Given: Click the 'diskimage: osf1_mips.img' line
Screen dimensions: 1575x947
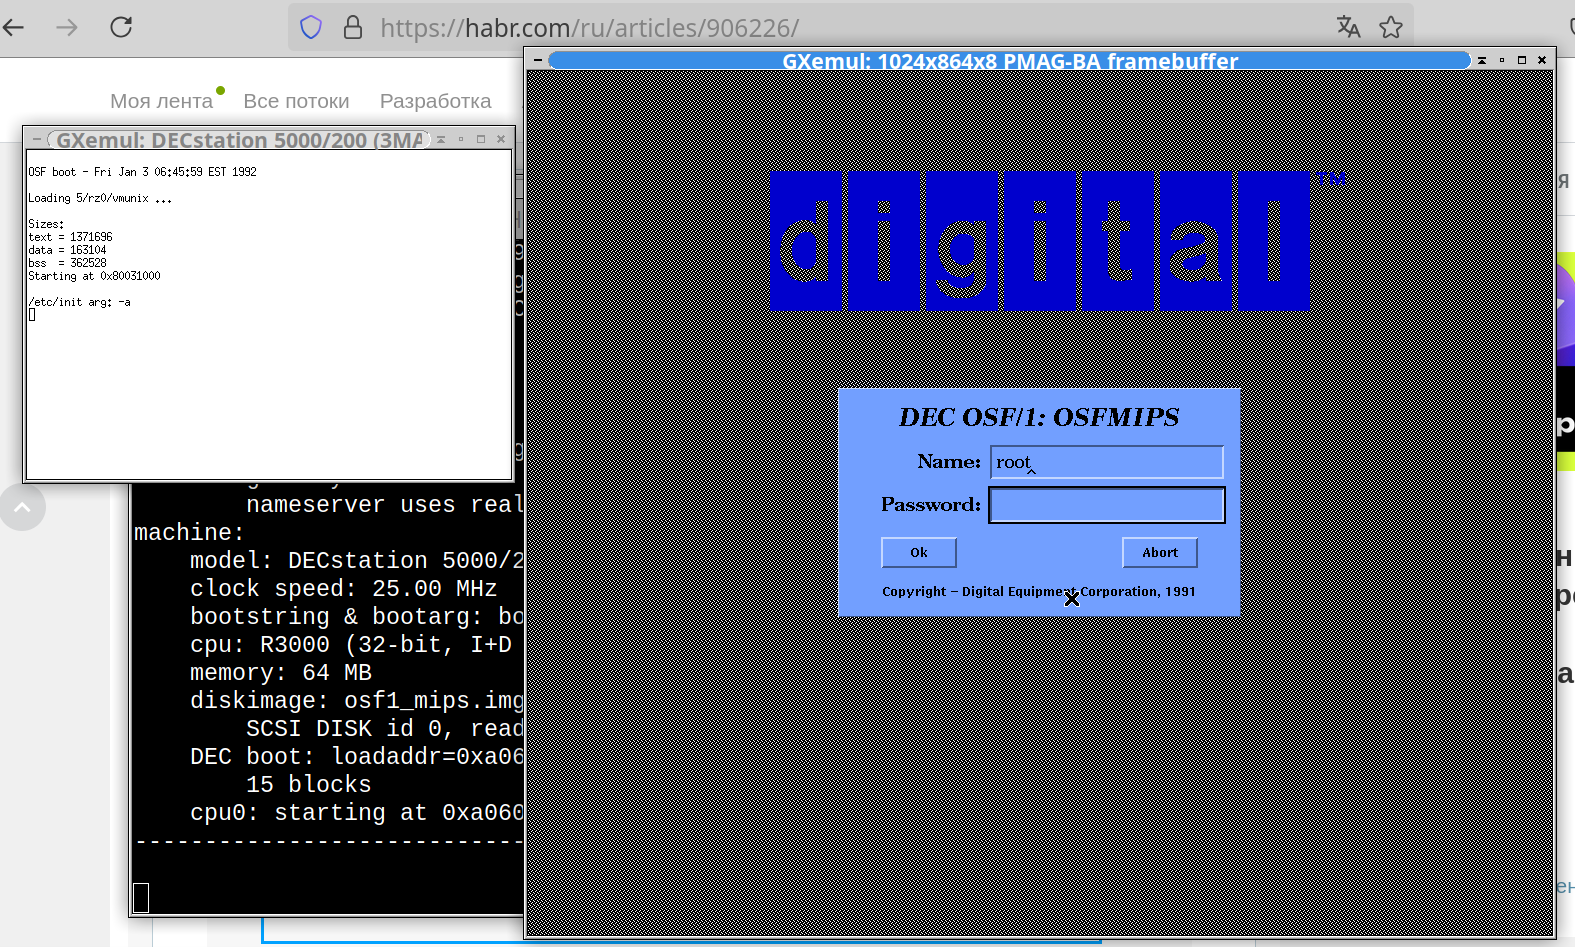Looking at the screenshot, I should [357, 701].
